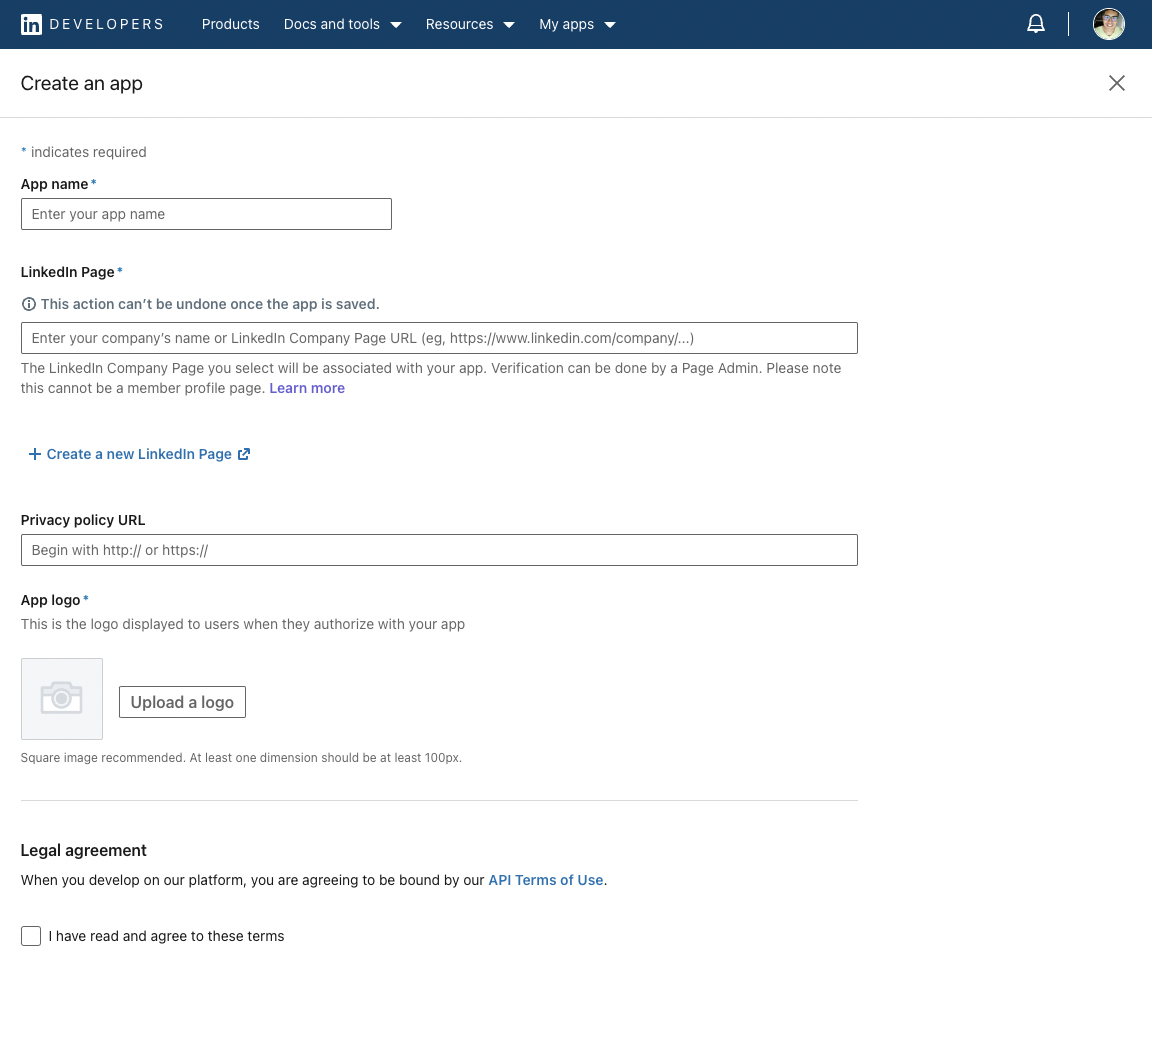Expand the My apps dropdown
Screen dimensions: 1152x1052
(577, 24)
